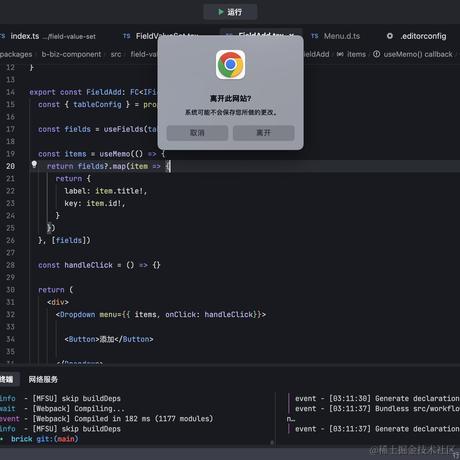Click the '<div>' tag on line 31
460x460 pixels.
pyautogui.click(x=58, y=302)
